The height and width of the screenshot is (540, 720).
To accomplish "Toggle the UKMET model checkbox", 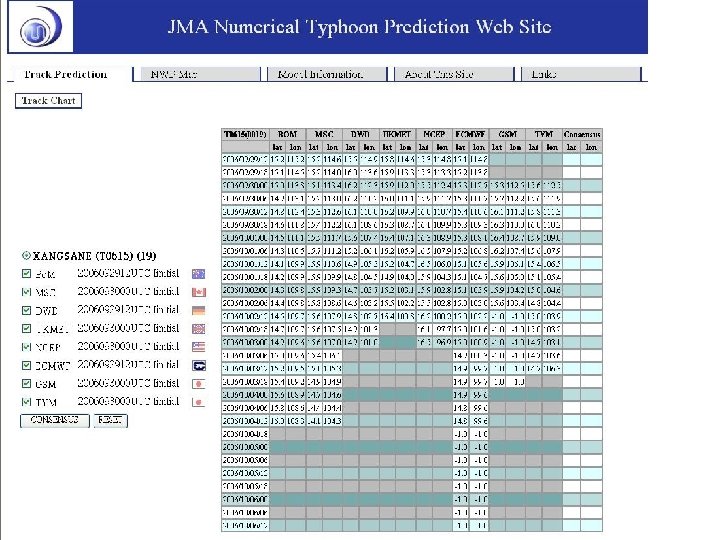I will tap(26, 329).
